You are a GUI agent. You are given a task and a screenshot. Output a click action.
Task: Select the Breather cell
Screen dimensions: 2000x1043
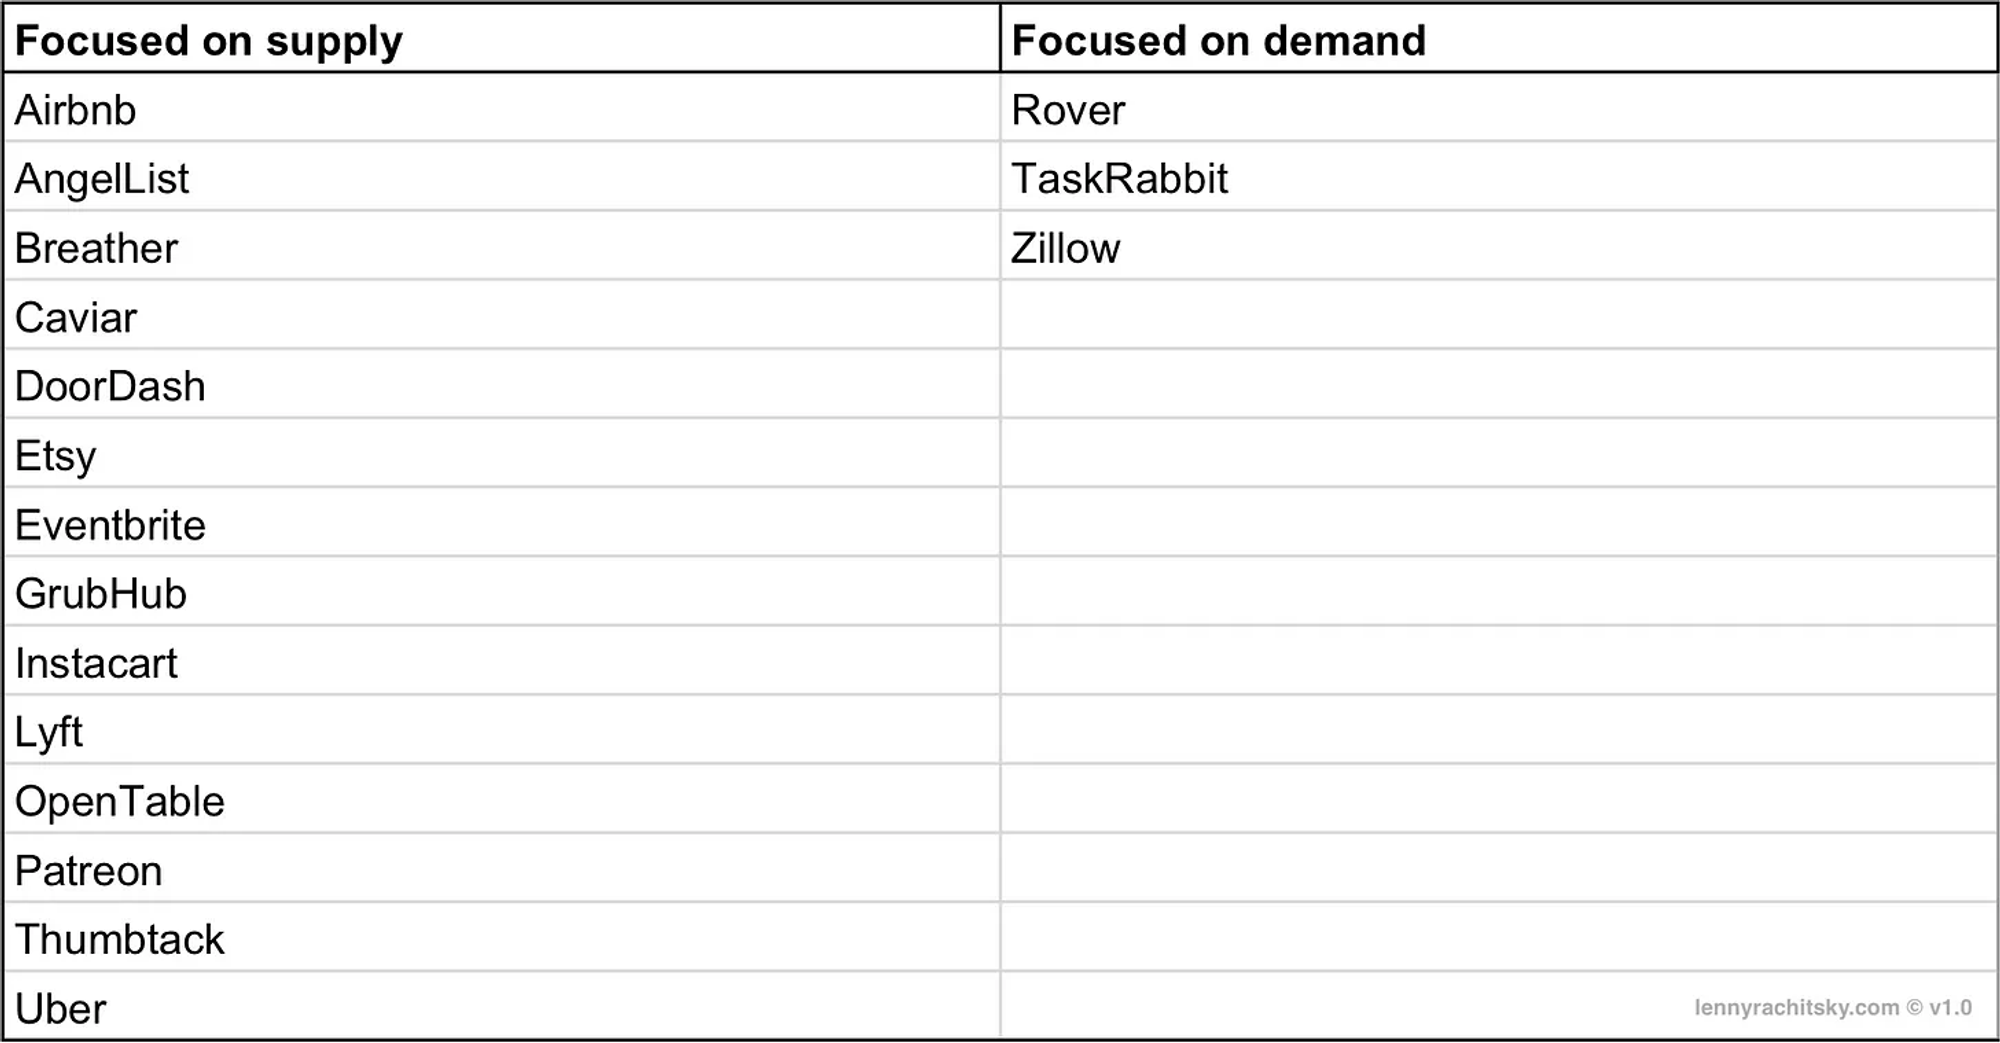[502, 245]
